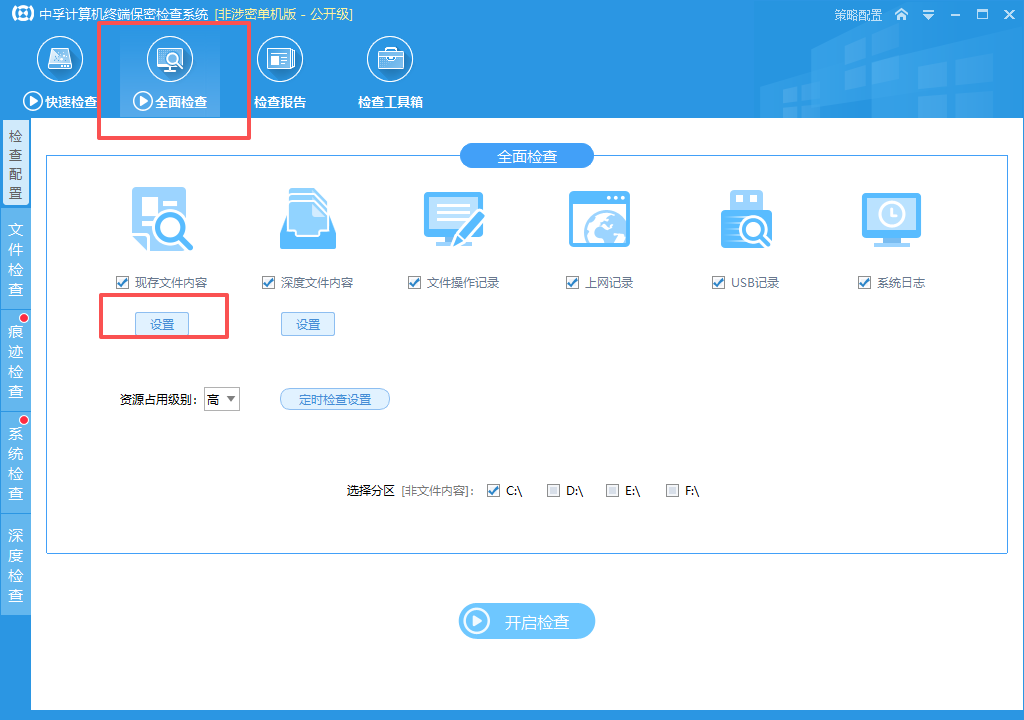Viewport: 1024px width, 720px height.
Task: Open 策略配置 in the title bar
Action: click(x=858, y=15)
